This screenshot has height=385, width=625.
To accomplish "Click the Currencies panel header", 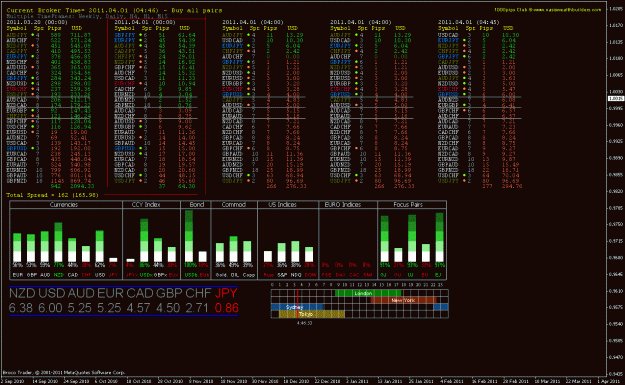I will click(x=64, y=204).
